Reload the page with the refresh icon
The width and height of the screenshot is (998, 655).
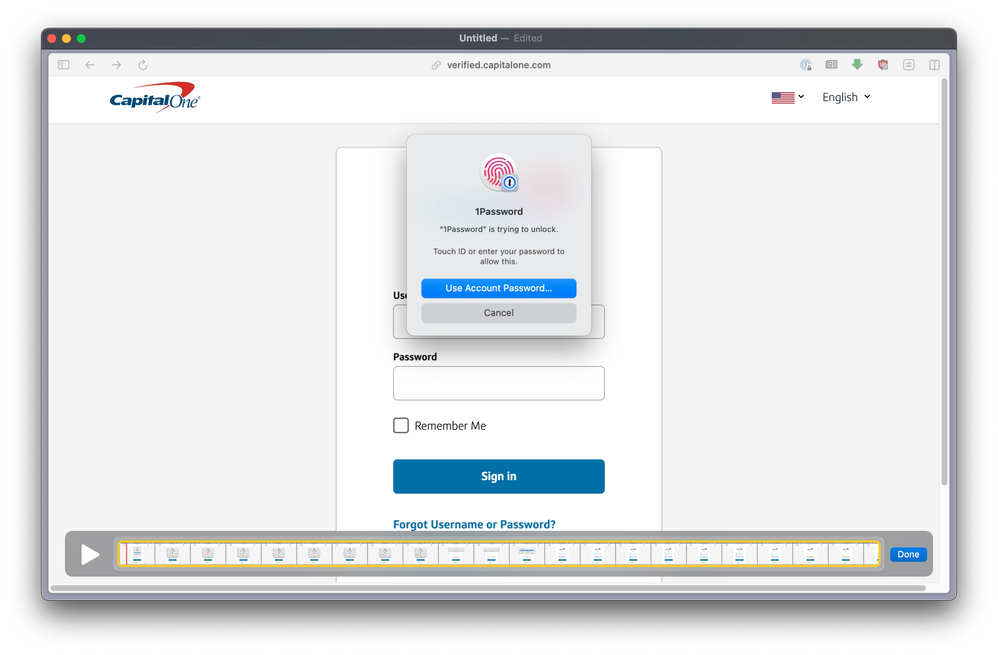point(143,65)
